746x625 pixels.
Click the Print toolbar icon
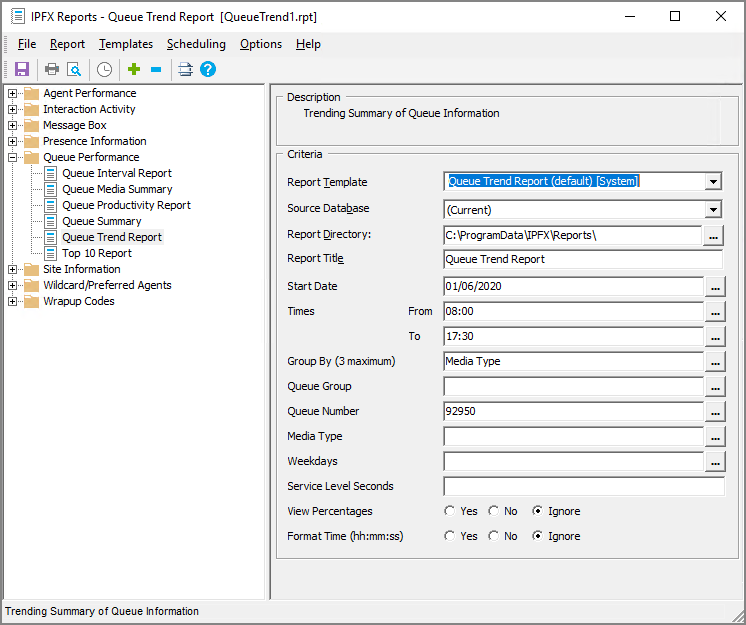pyautogui.click(x=52, y=69)
